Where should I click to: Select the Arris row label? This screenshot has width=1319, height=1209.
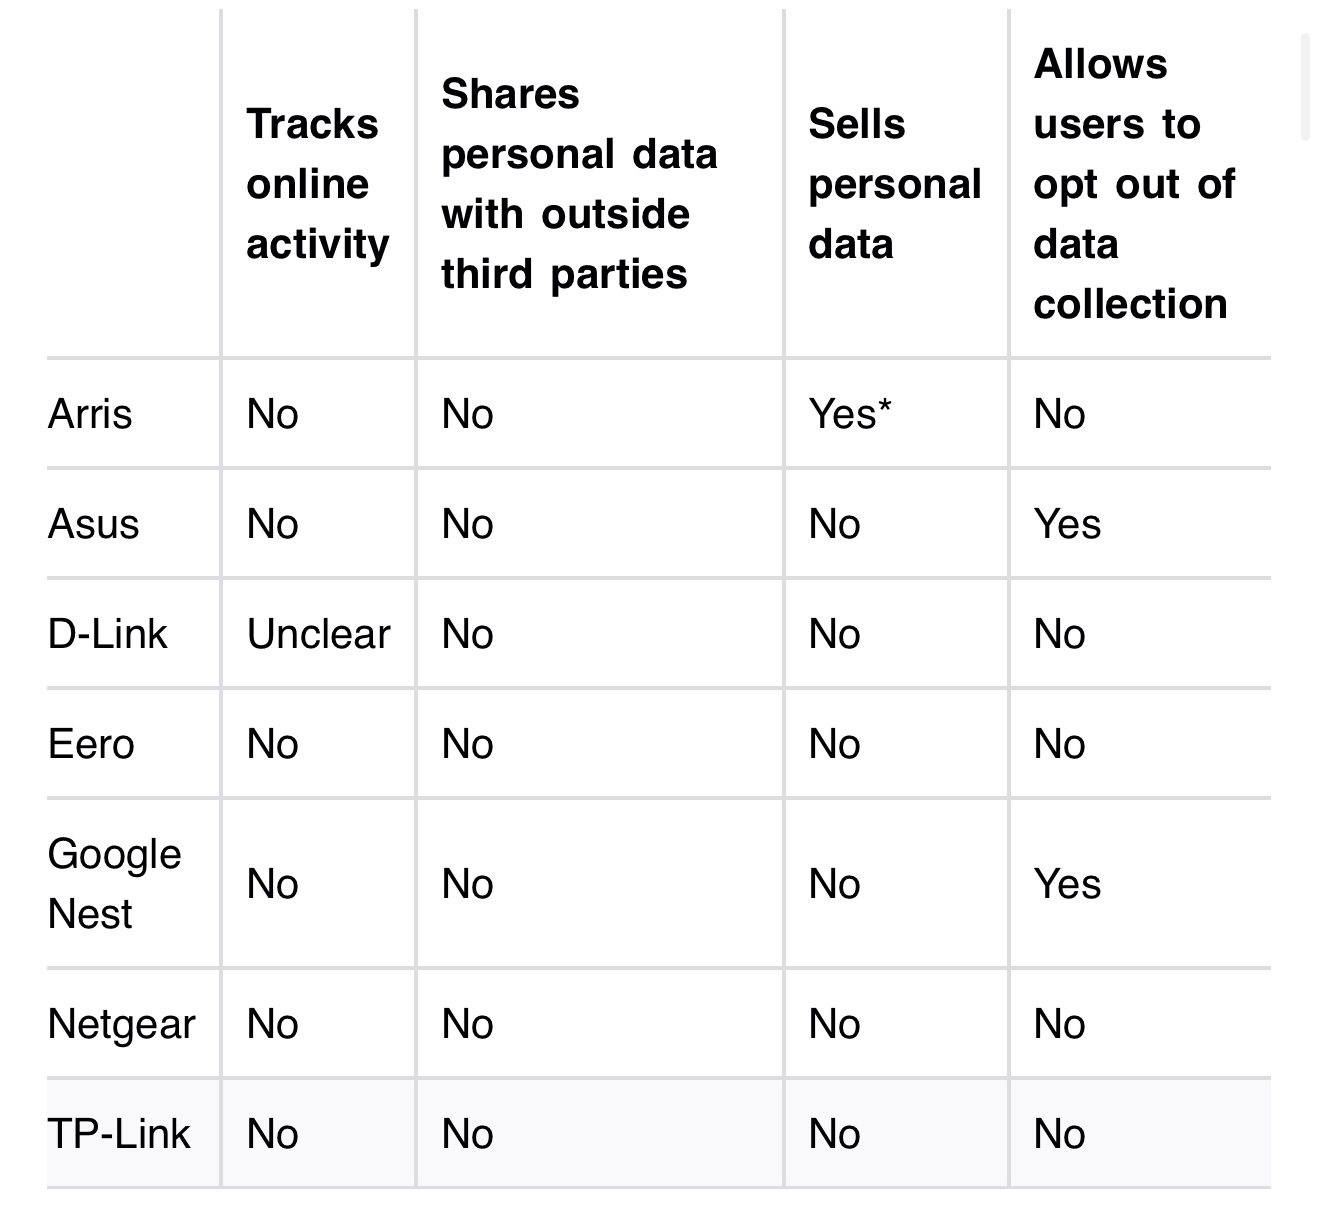90,414
